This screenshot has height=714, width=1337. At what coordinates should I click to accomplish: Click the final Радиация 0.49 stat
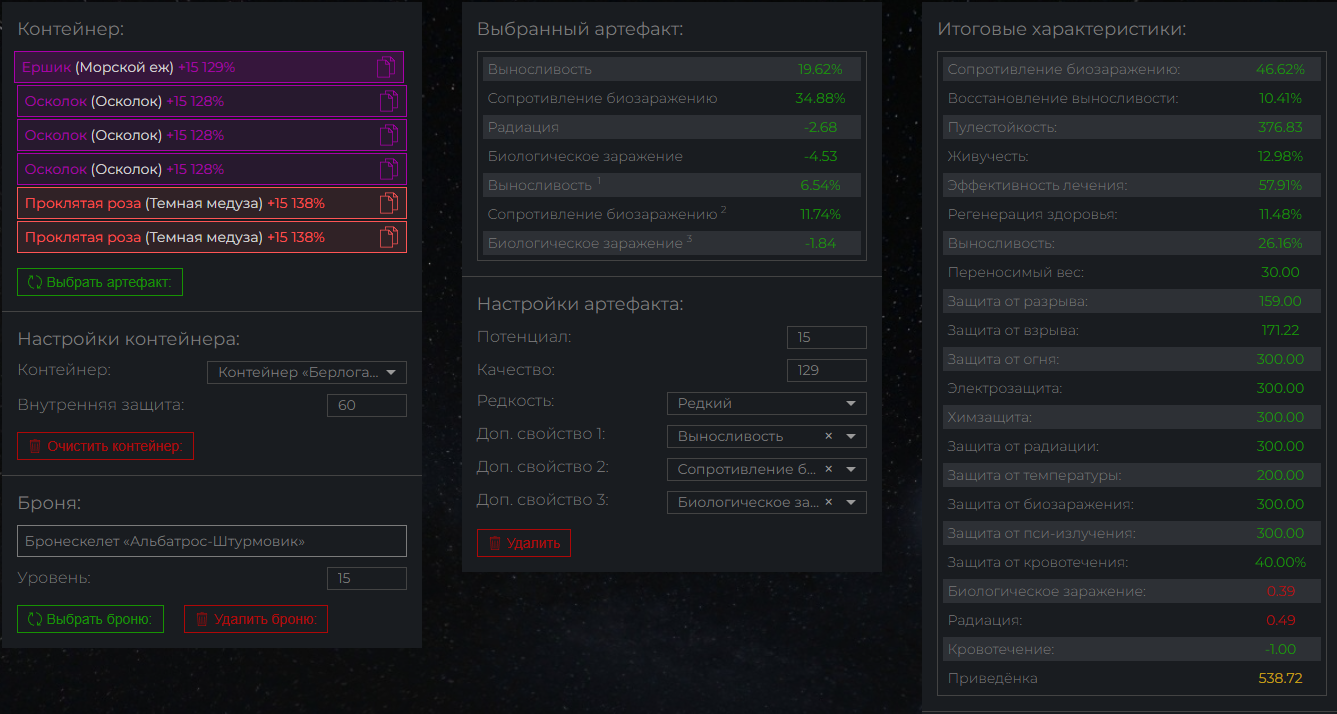1132,621
